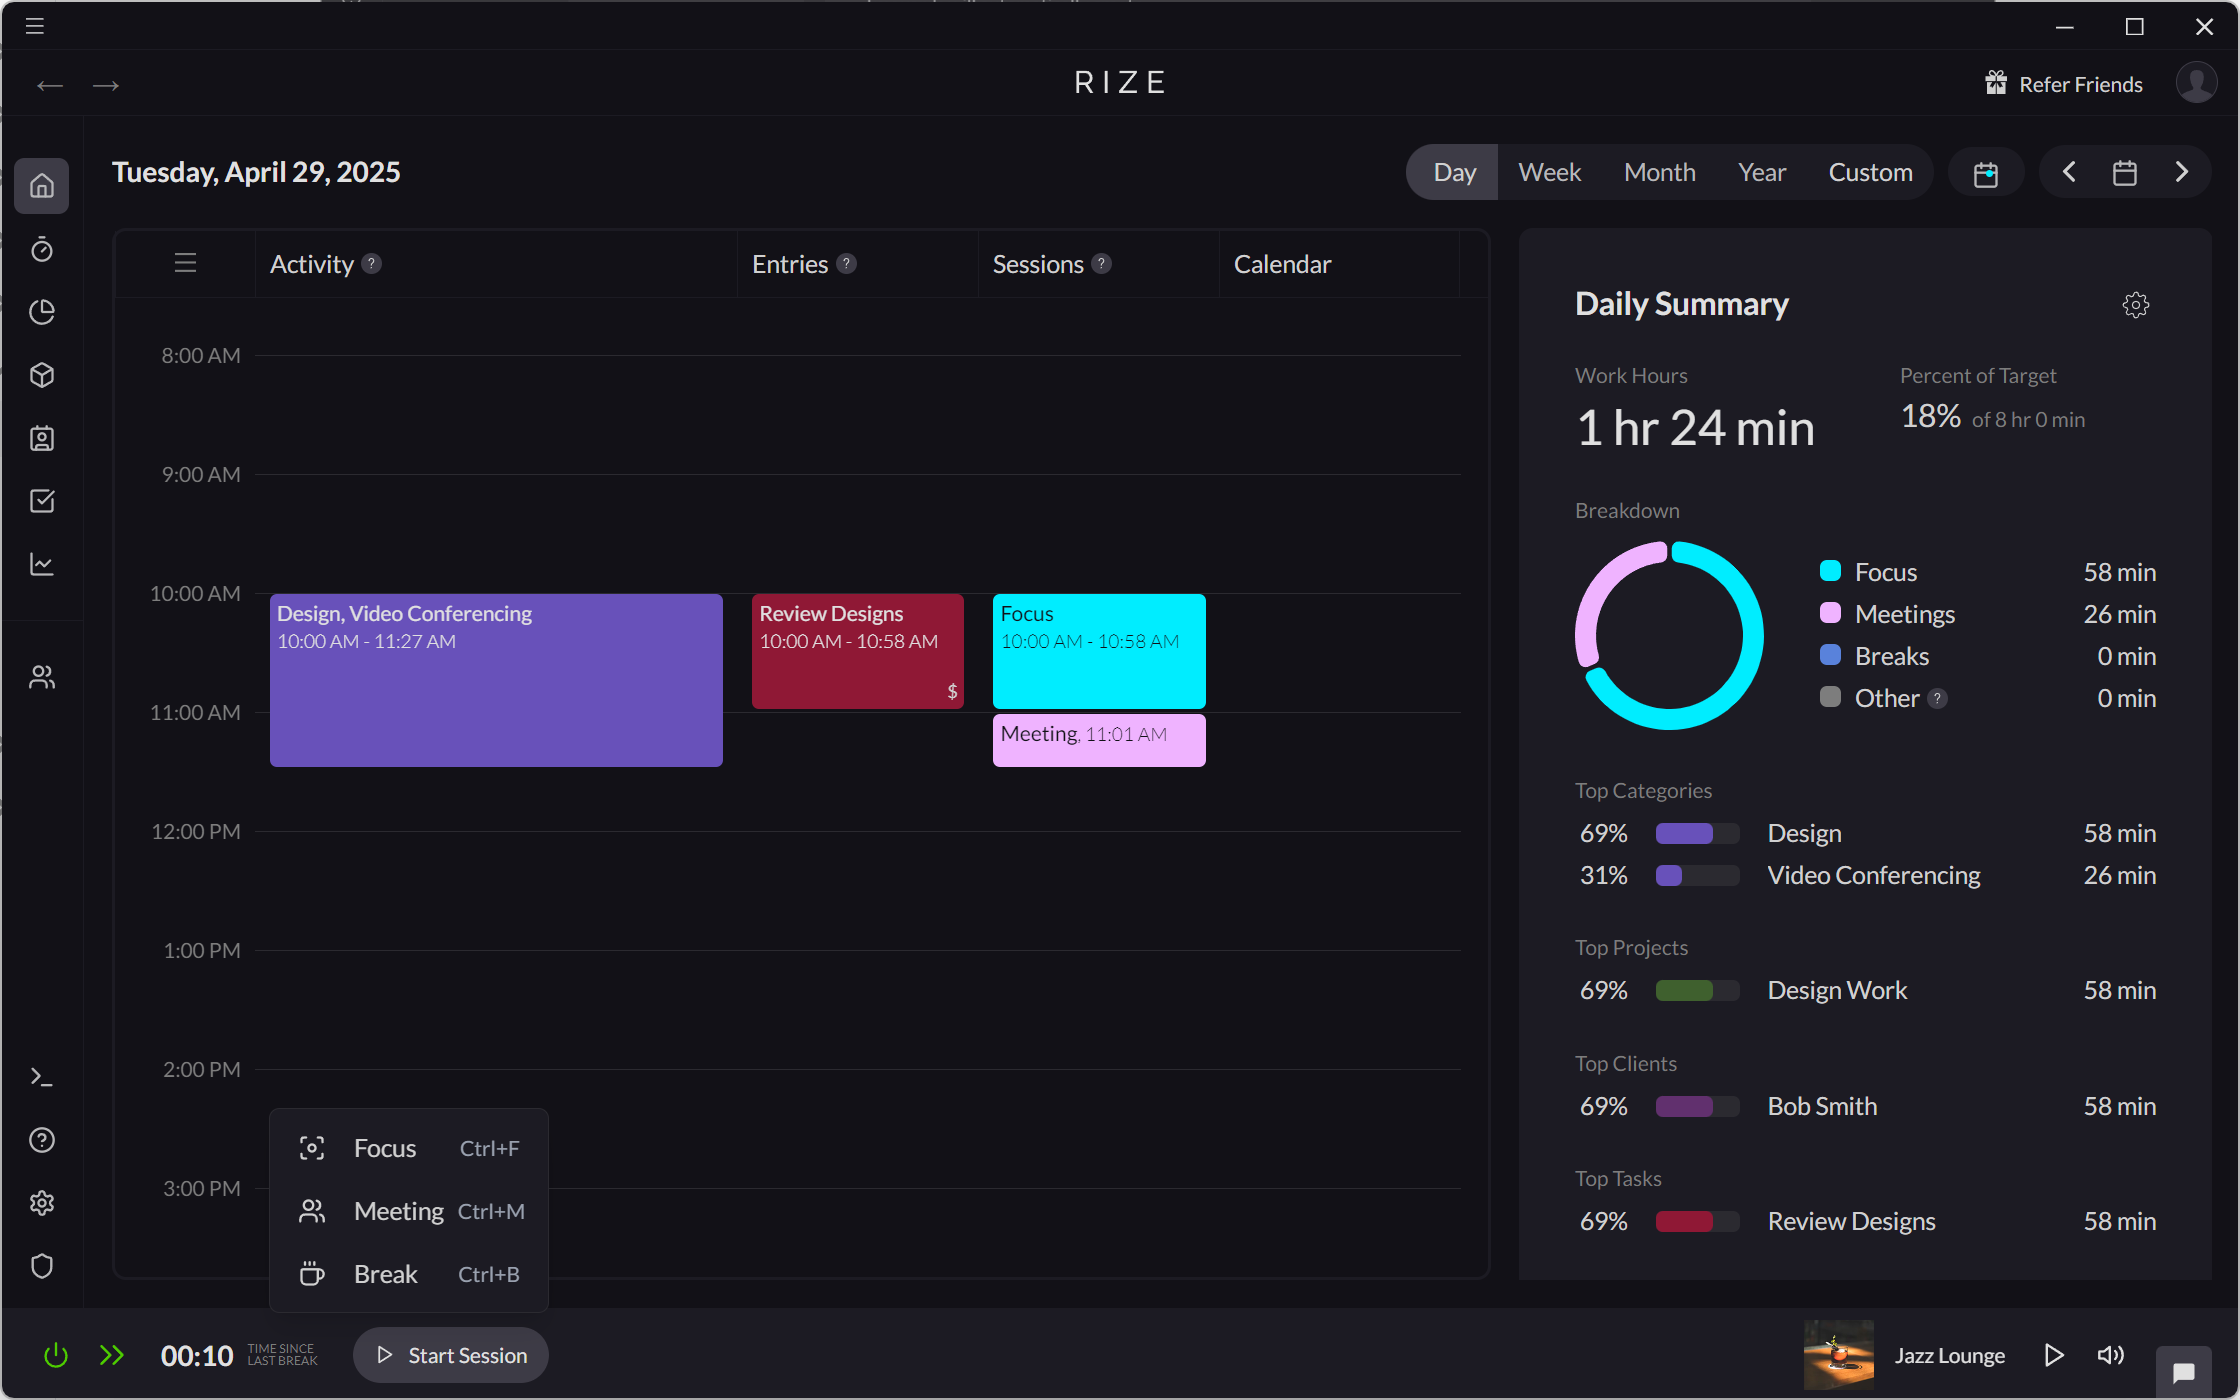
Task: Open the pie chart reports icon
Action: (42, 312)
